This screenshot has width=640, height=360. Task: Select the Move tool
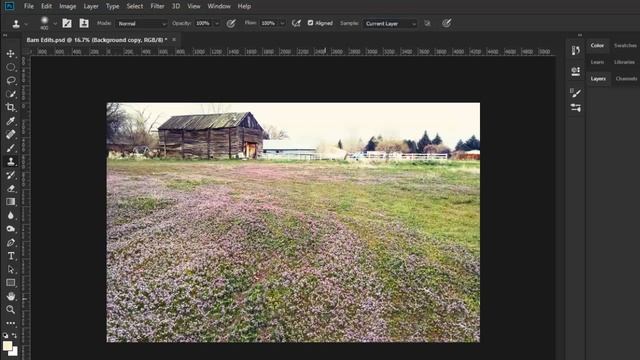point(11,53)
